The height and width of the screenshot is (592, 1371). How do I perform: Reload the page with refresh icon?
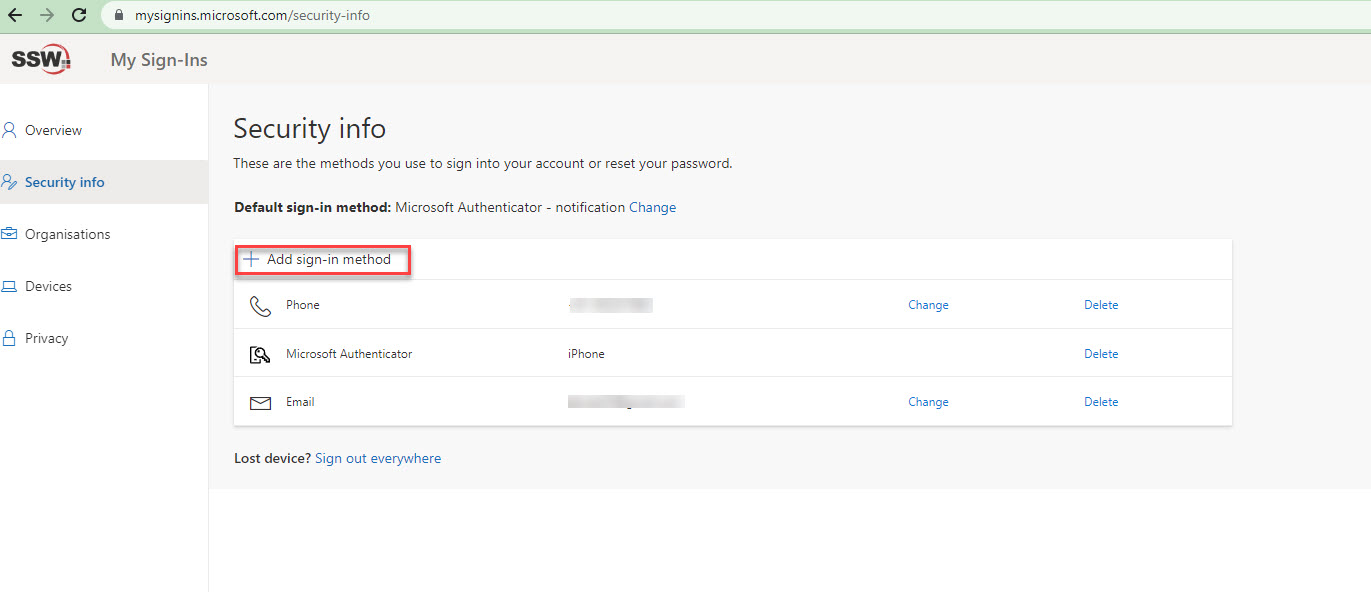[79, 15]
